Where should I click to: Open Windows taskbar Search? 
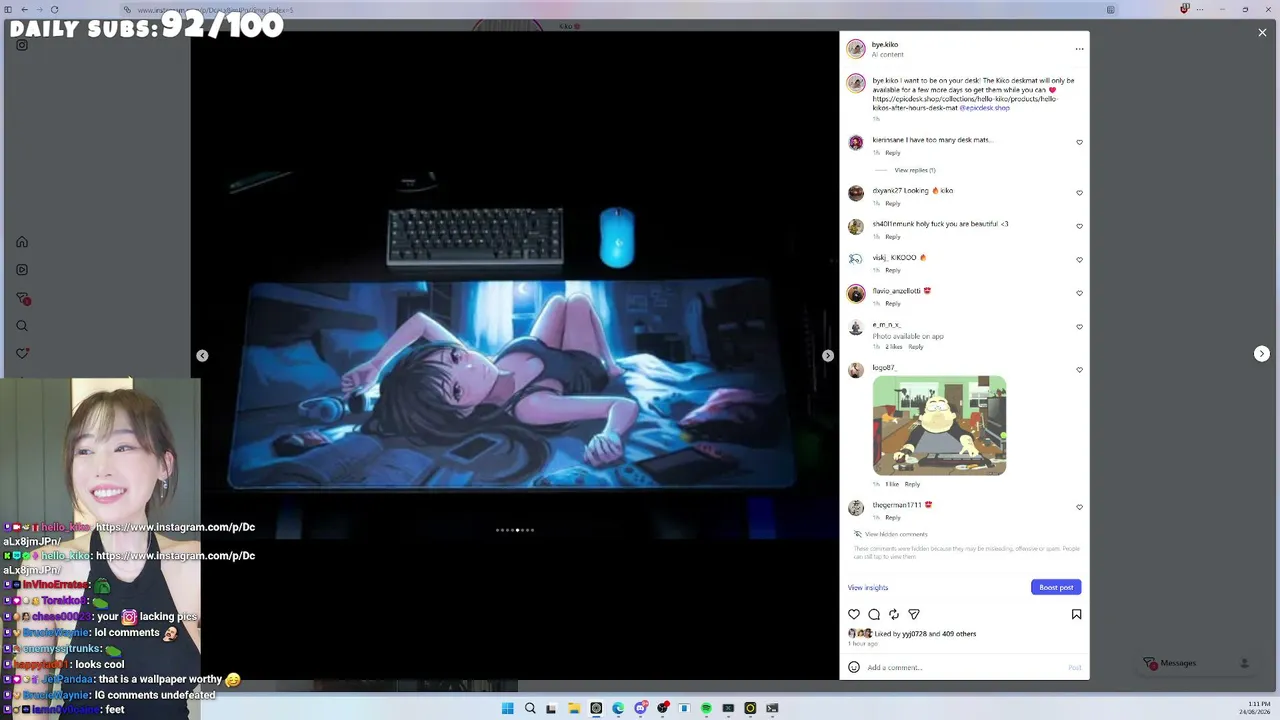(x=530, y=708)
